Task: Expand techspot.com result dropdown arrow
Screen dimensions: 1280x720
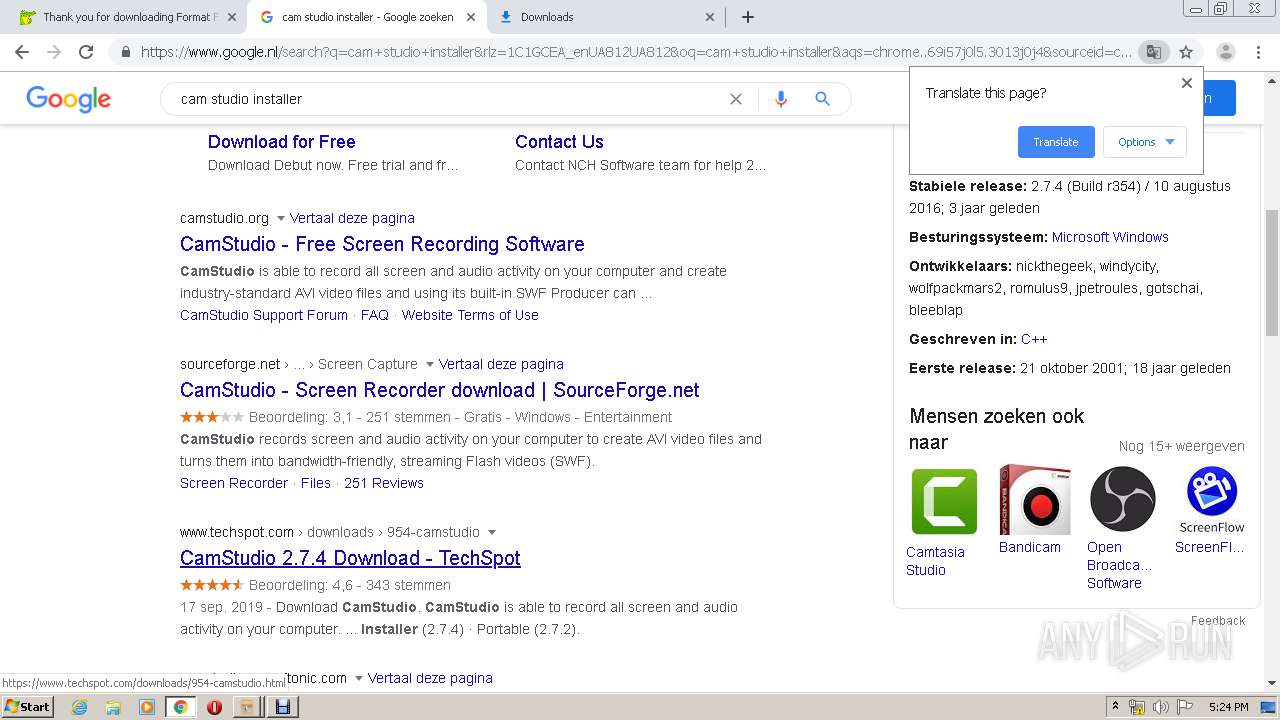Action: 491,533
